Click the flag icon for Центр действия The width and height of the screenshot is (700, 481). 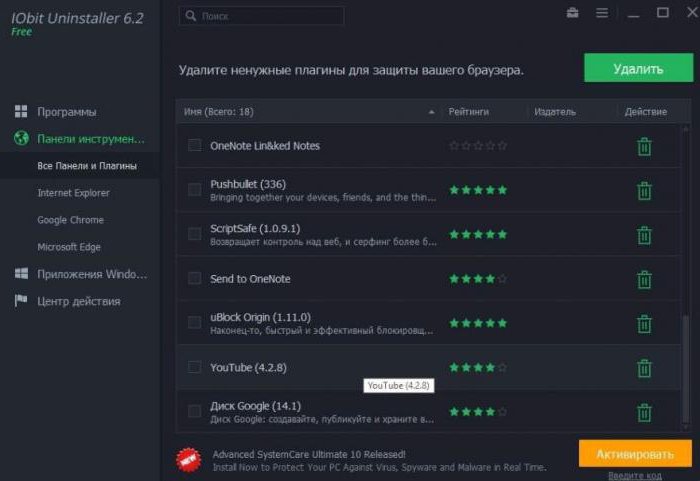21,301
